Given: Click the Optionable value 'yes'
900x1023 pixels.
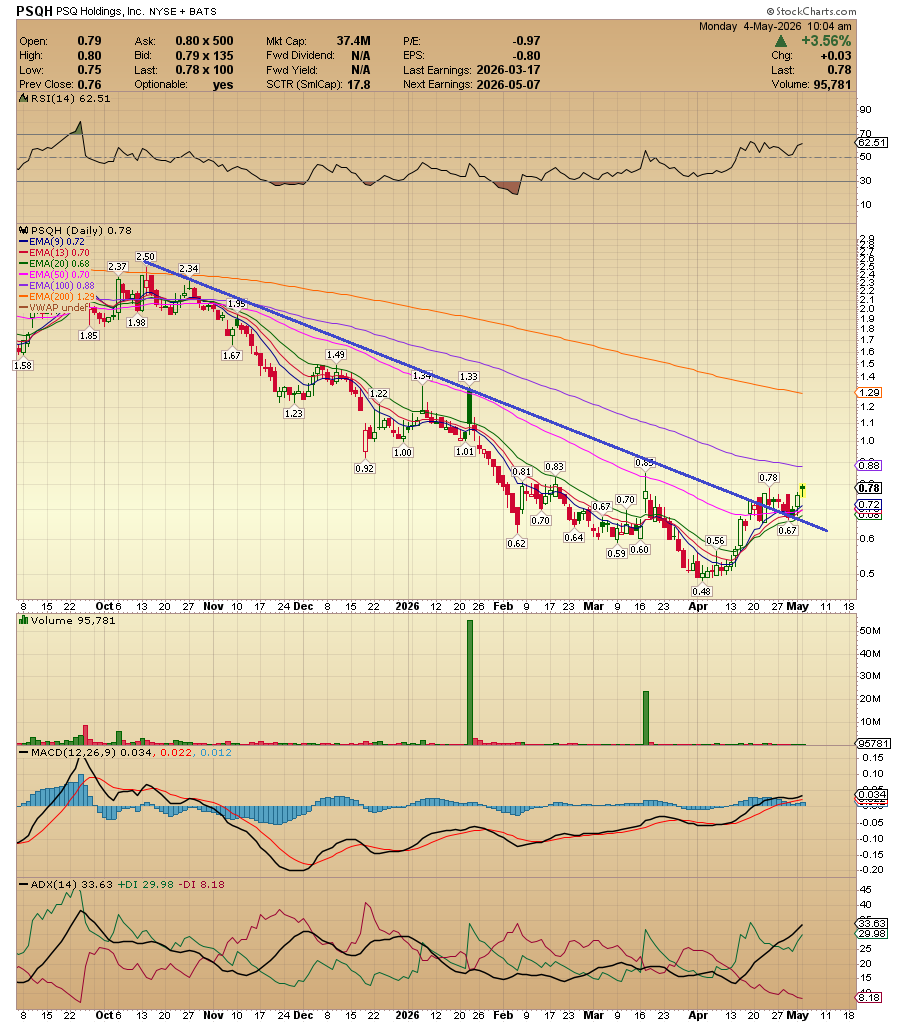Looking at the screenshot, I should click(x=223, y=85).
